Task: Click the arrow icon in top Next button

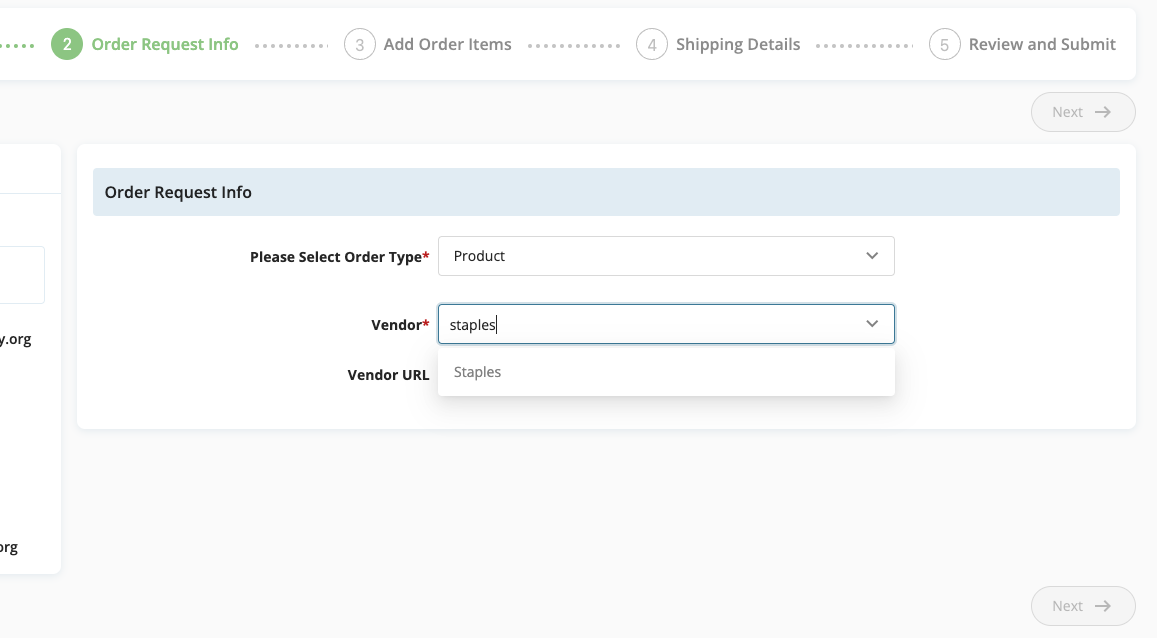Action: [1103, 112]
